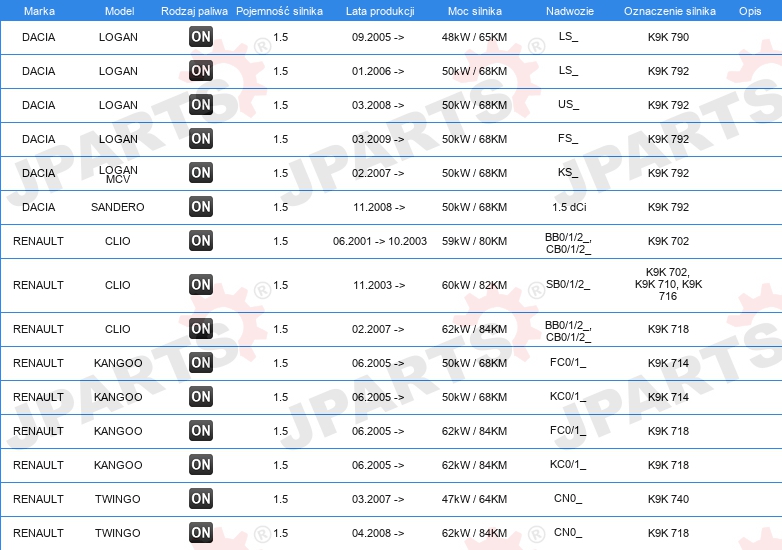
Task: Click the ON badge in the Logan 01.2006 row
Action: (x=201, y=71)
